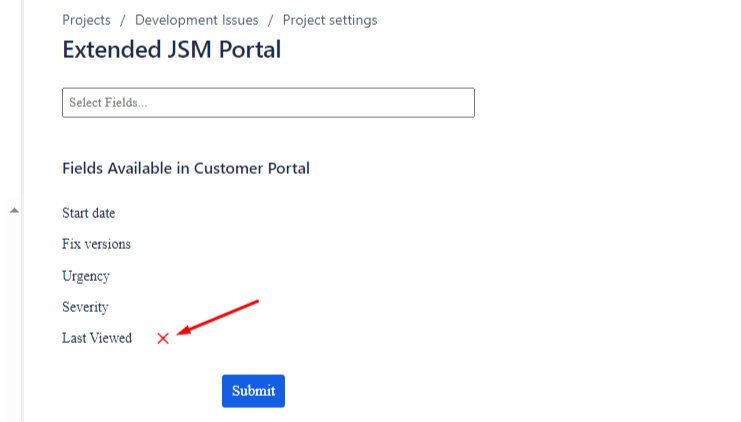Image resolution: width=741 pixels, height=422 pixels.
Task: Click Fields Available in Customer Portal heading
Action: coord(186,168)
